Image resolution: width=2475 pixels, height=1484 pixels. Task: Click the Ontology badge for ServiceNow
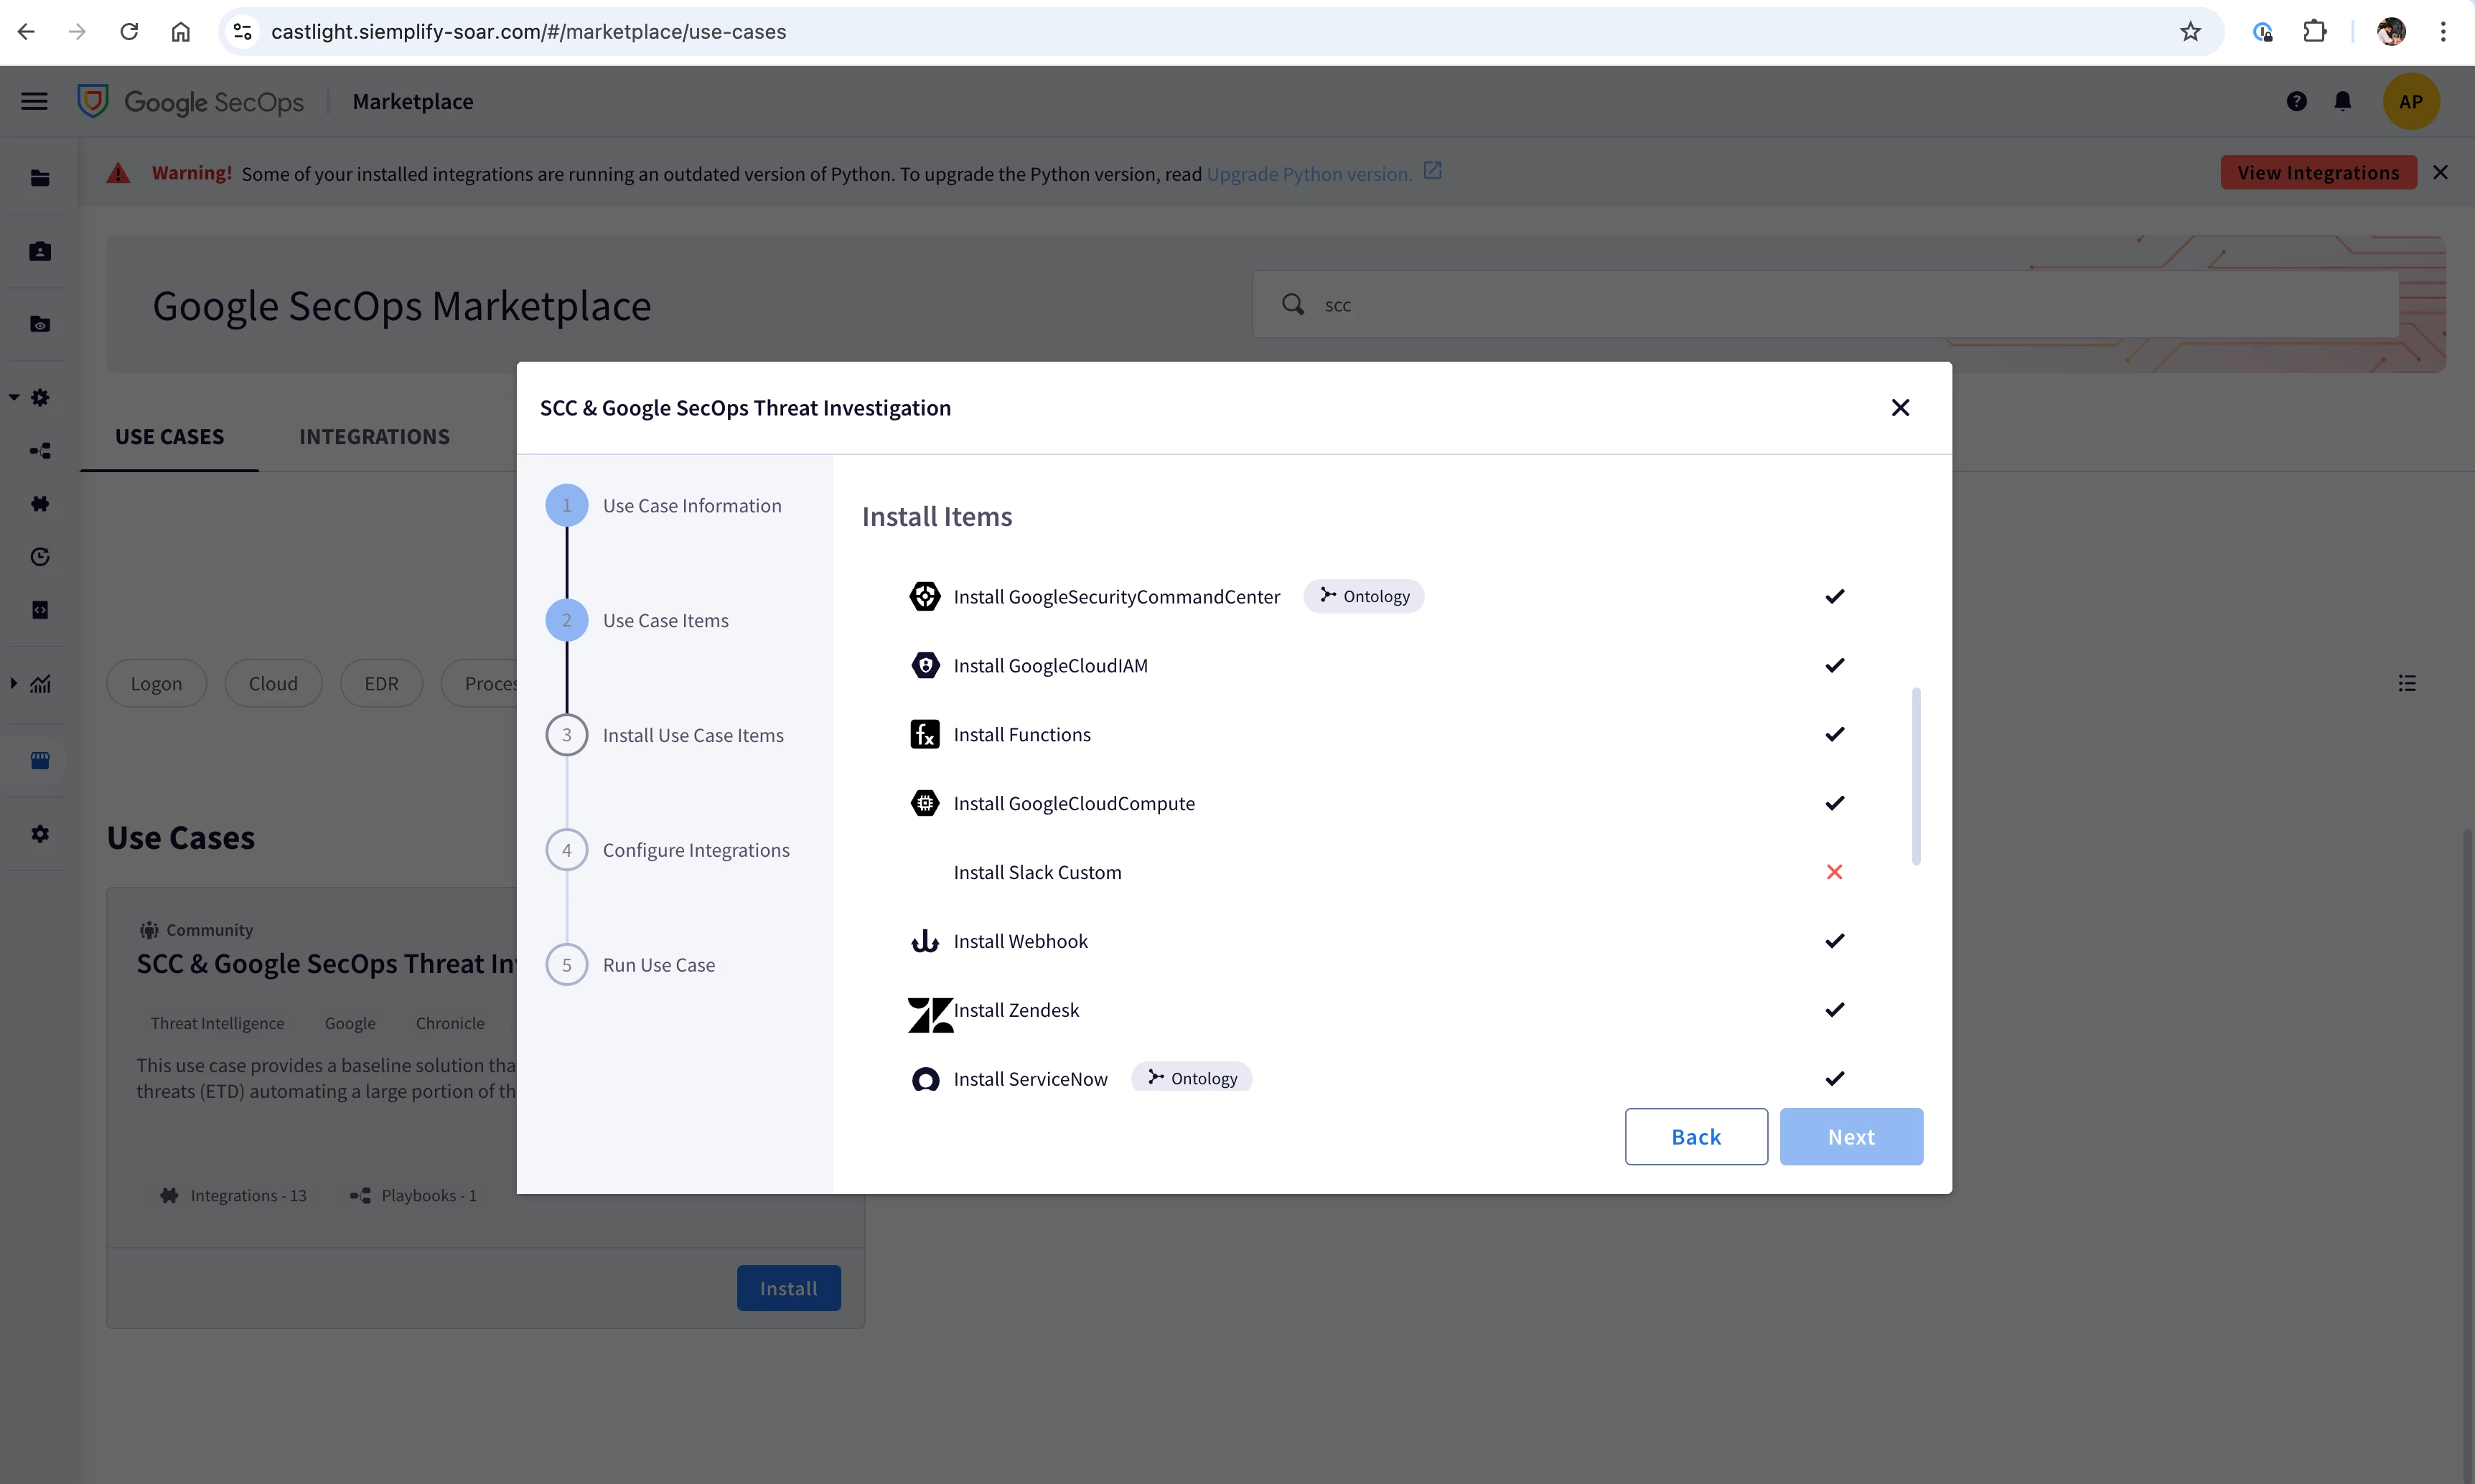pos(1192,1078)
